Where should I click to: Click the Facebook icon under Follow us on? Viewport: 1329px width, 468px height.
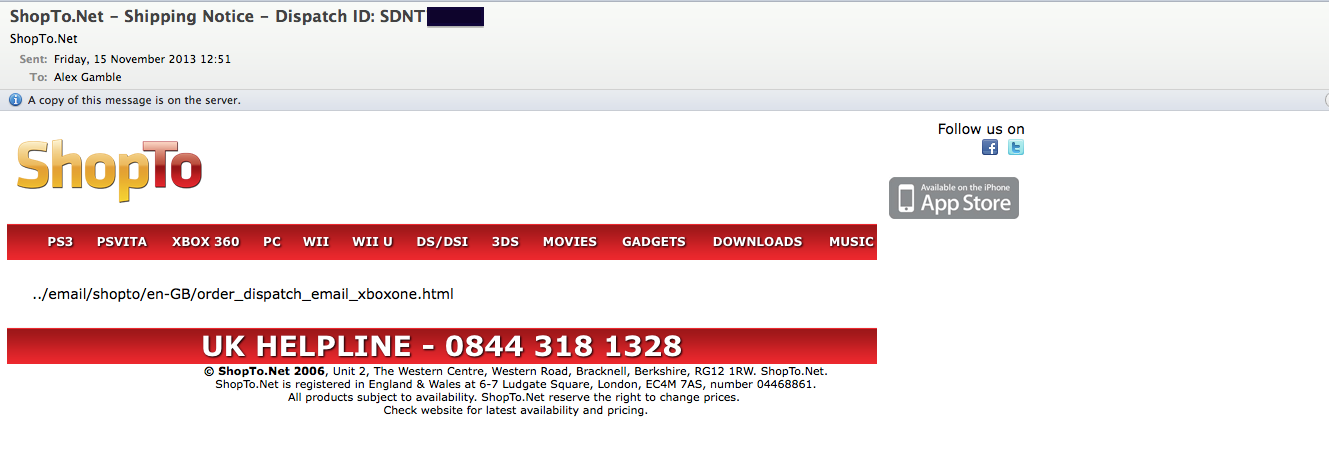point(990,148)
